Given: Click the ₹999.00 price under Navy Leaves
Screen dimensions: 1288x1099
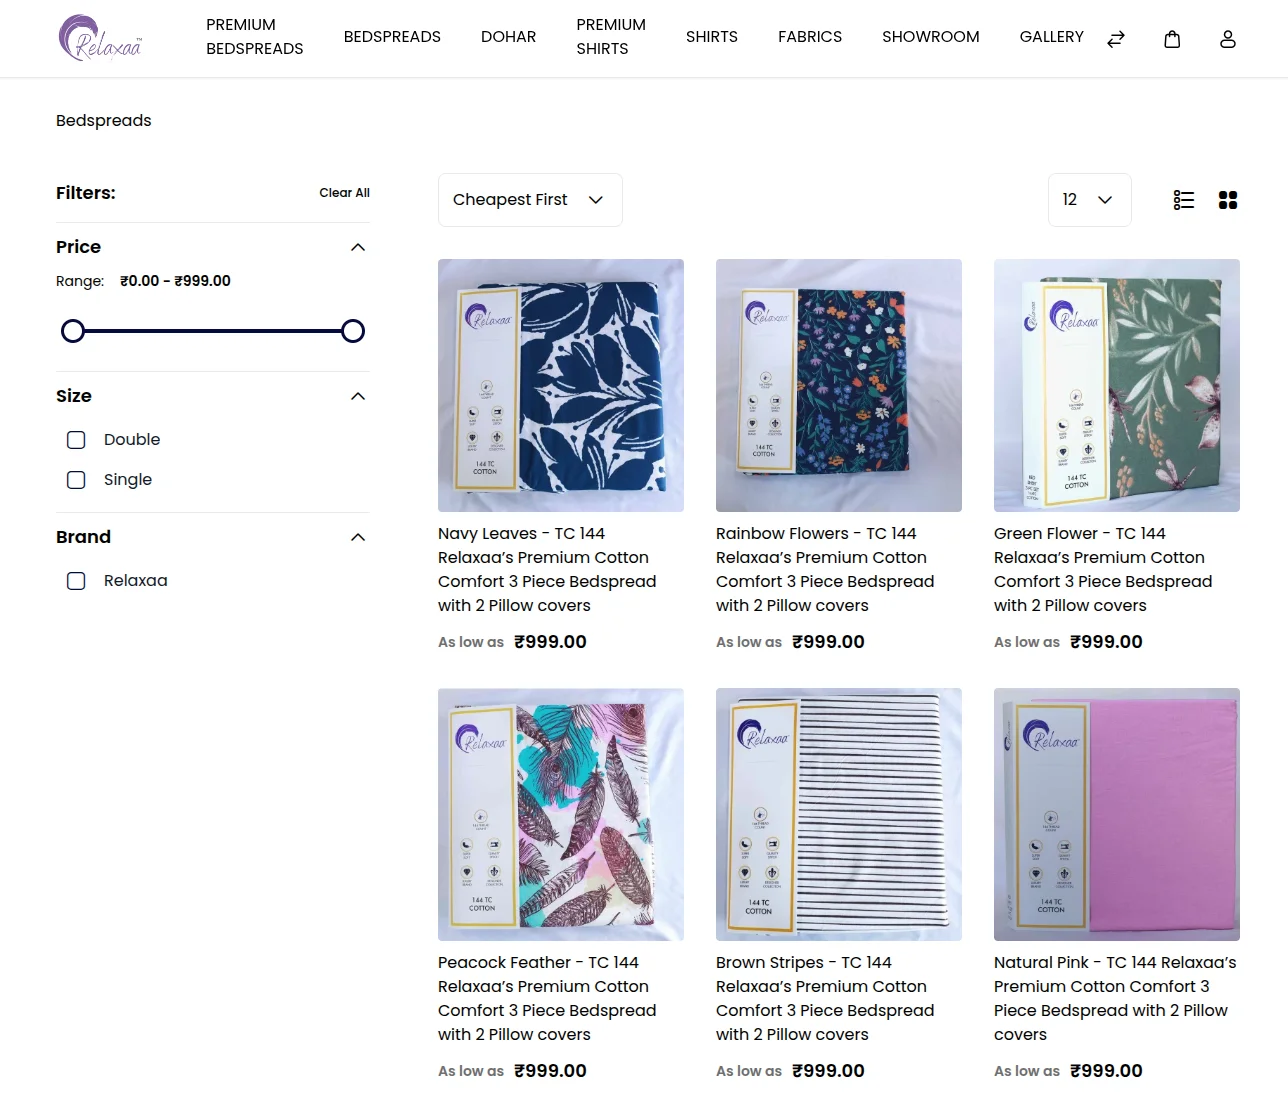Looking at the screenshot, I should pos(550,642).
